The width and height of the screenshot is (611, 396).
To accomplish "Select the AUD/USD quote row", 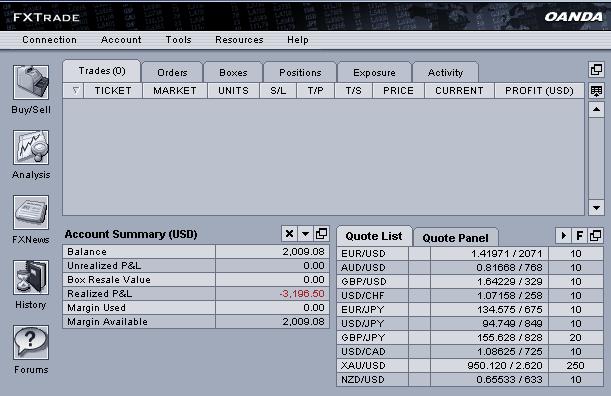I will click(x=470, y=267).
